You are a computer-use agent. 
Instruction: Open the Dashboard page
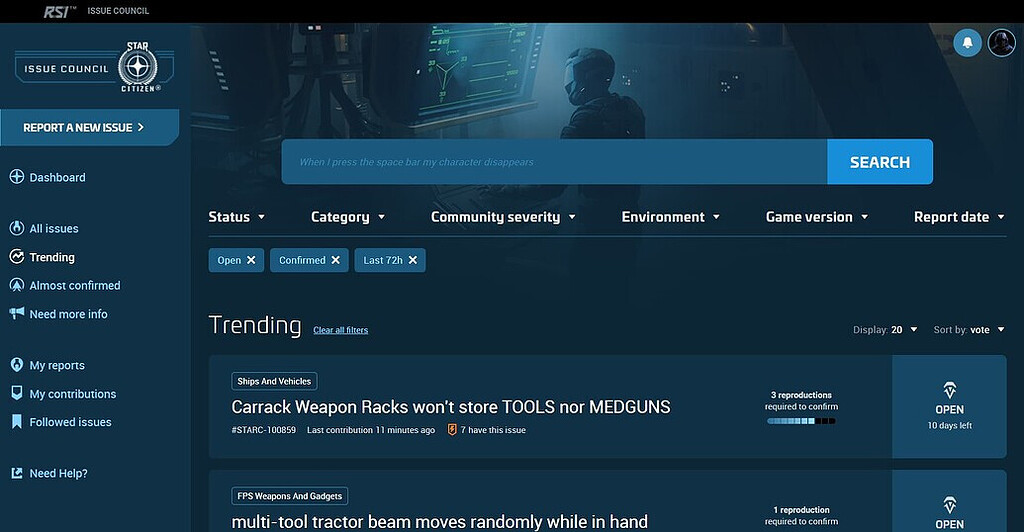pyautogui.click(x=57, y=177)
